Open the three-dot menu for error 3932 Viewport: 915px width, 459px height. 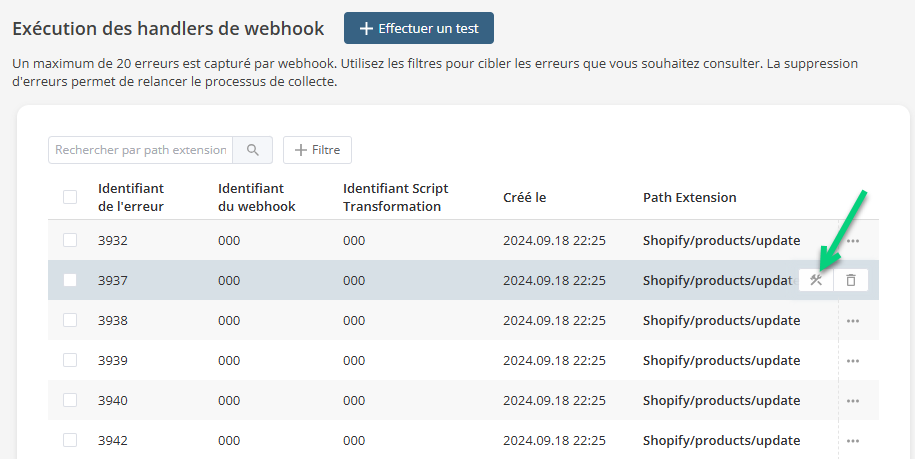pos(853,241)
